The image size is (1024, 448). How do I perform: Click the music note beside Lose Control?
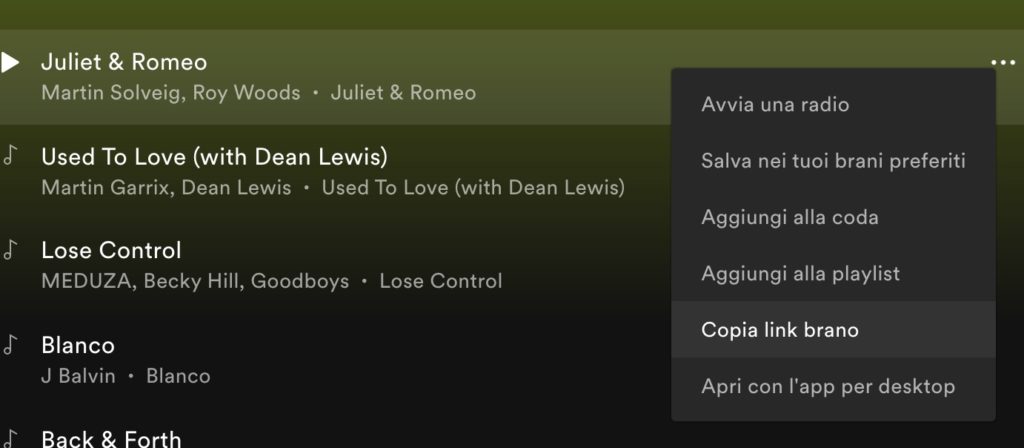(10, 250)
